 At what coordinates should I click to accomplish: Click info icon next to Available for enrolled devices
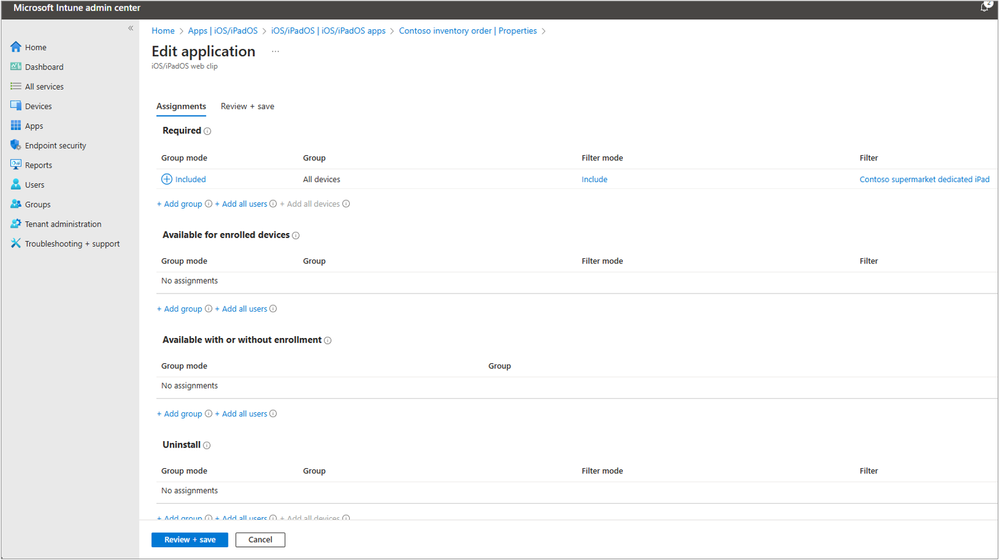pyautogui.click(x=296, y=236)
